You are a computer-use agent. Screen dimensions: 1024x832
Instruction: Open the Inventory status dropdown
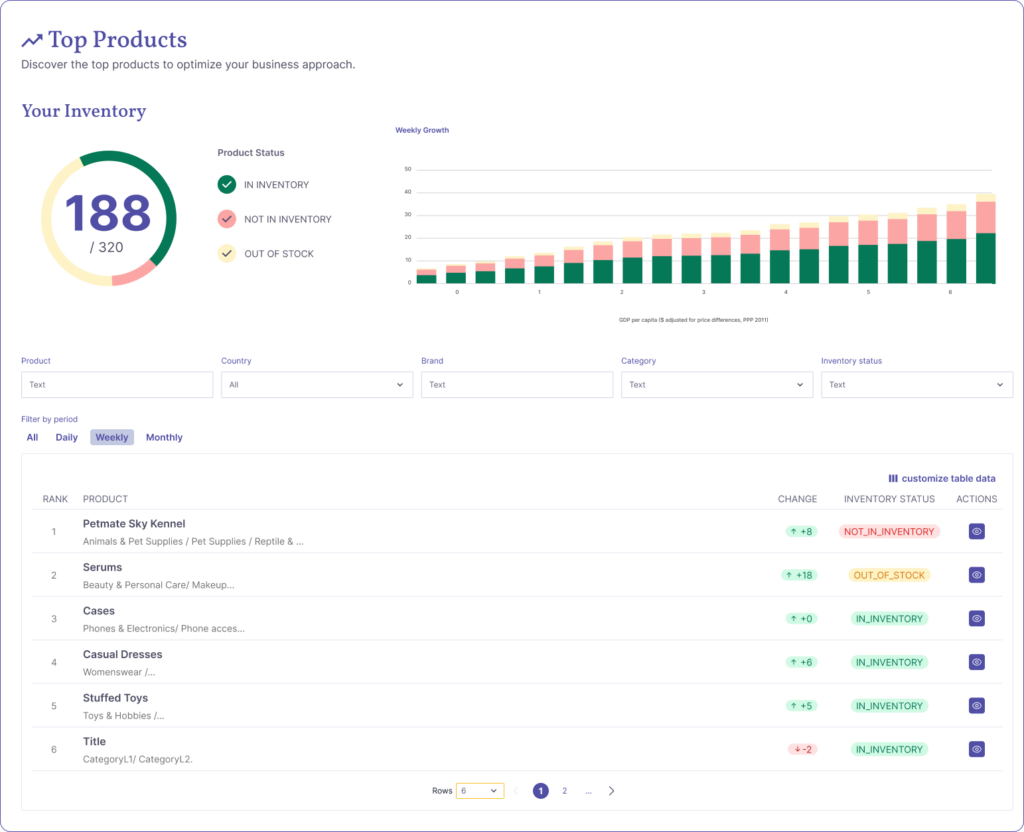click(917, 385)
